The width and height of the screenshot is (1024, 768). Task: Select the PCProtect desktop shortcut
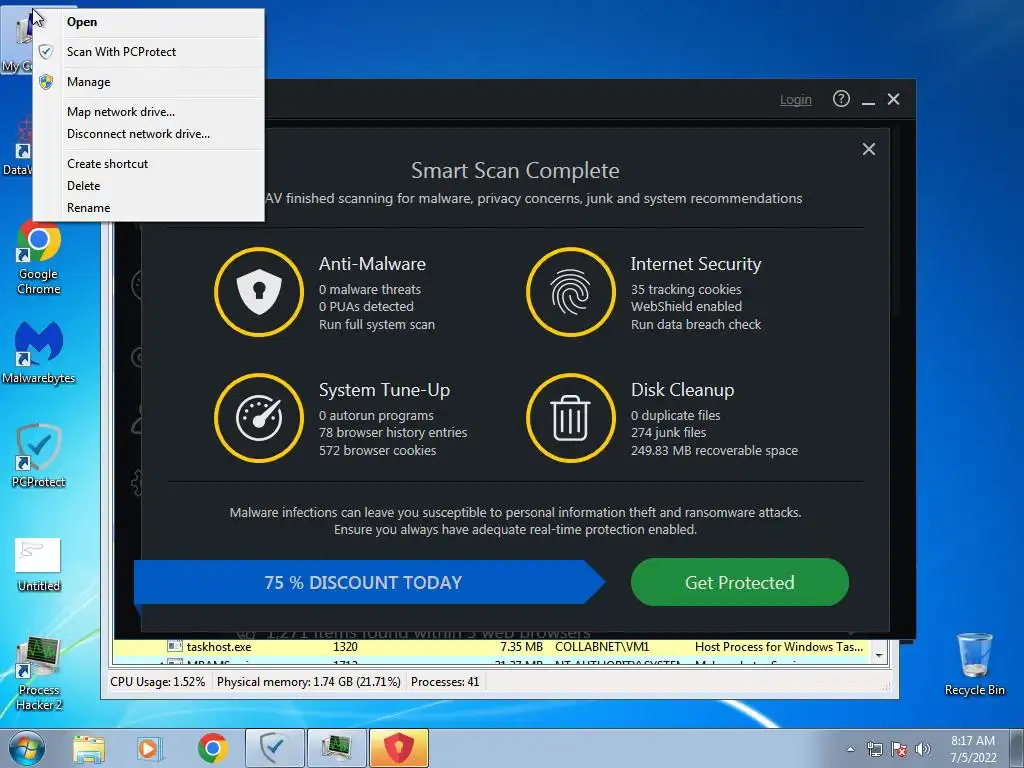(x=39, y=456)
